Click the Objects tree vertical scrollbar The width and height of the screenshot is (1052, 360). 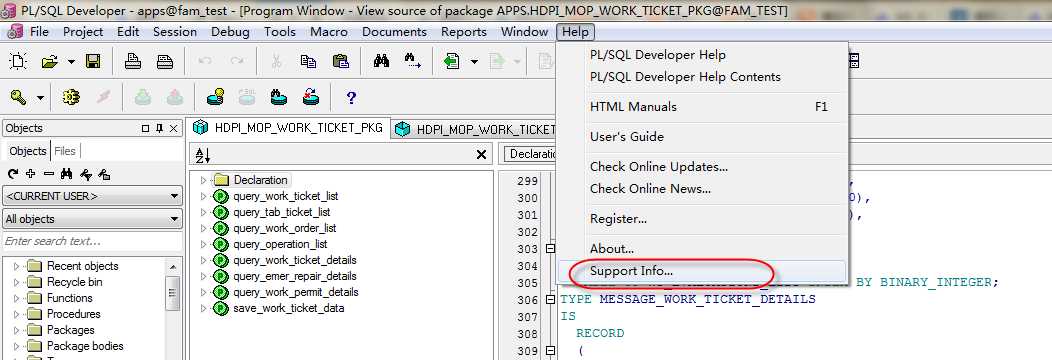pos(173,293)
